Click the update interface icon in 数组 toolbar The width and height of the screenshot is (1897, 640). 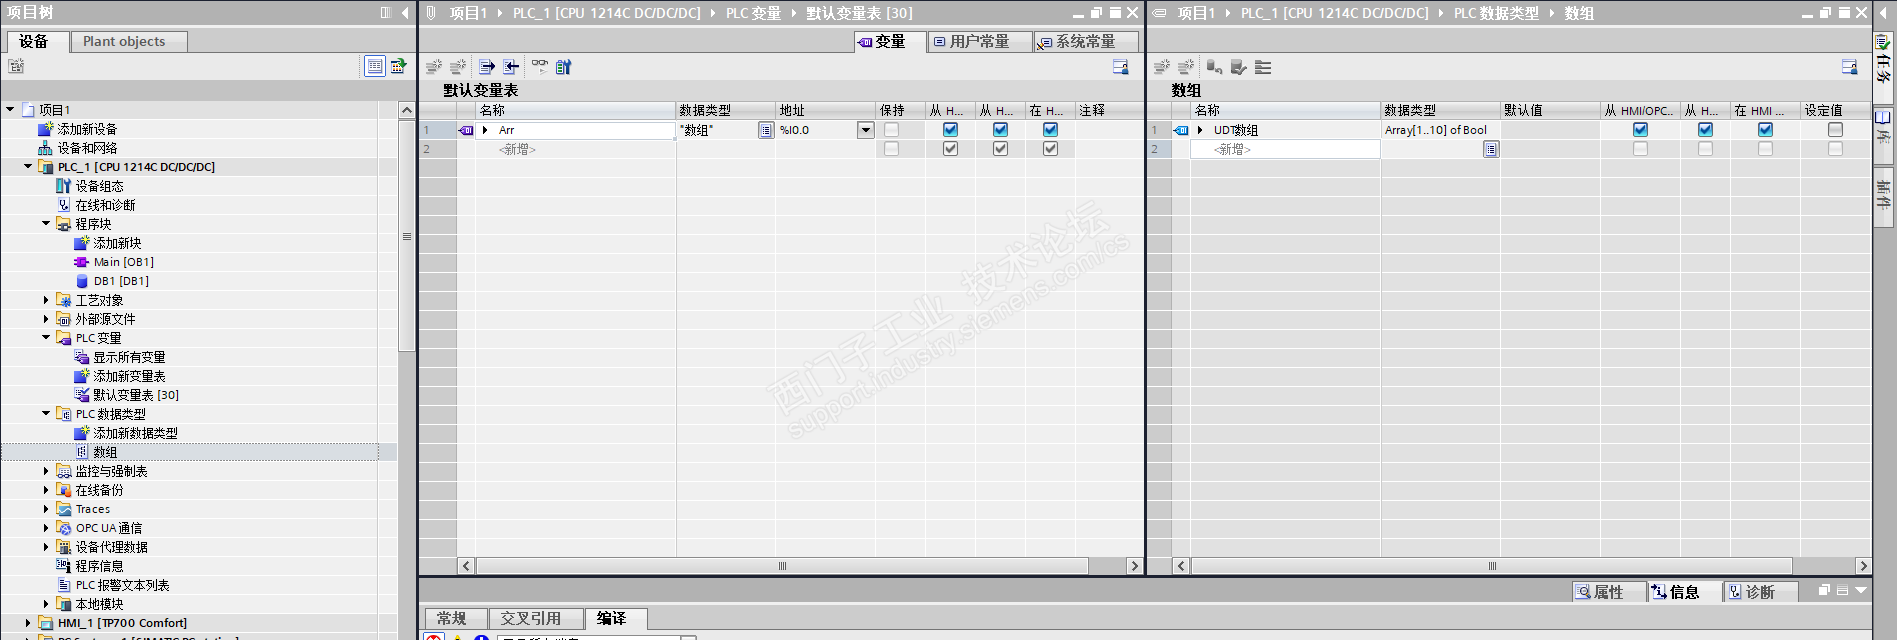(x=1215, y=67)
